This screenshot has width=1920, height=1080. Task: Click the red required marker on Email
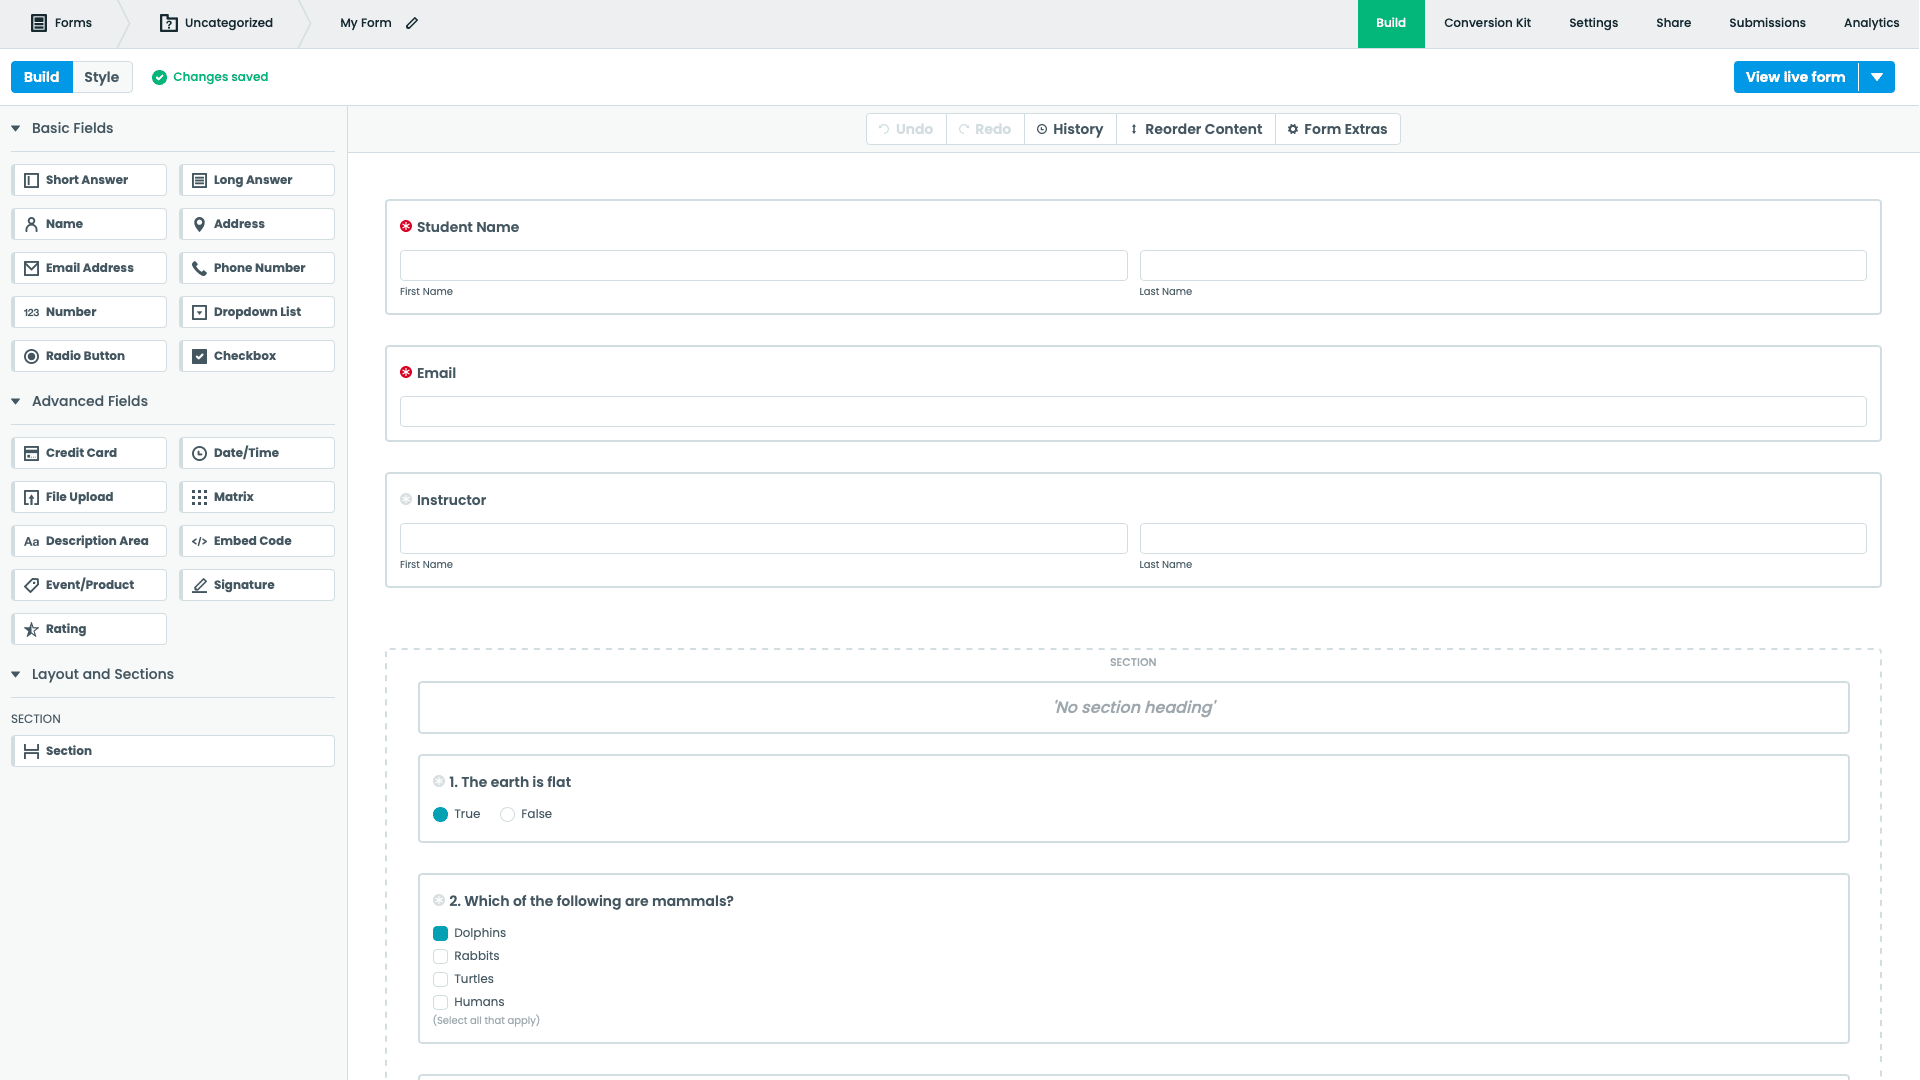point(406,372)
